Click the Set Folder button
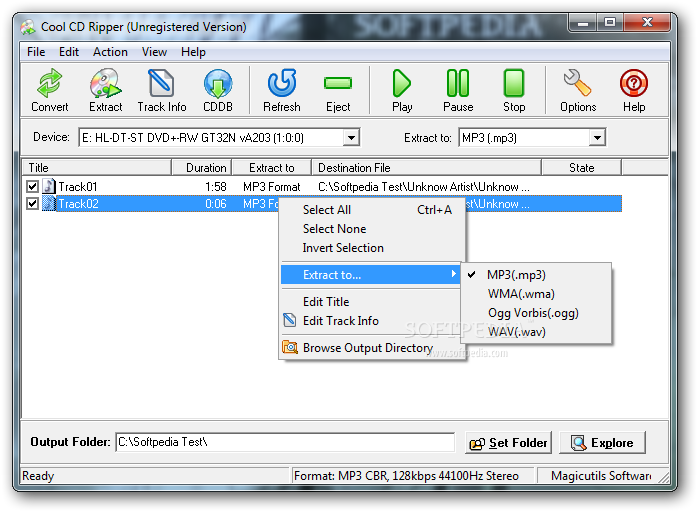The image size is (698, 512). pyautogui.click(x=508, y=443)
